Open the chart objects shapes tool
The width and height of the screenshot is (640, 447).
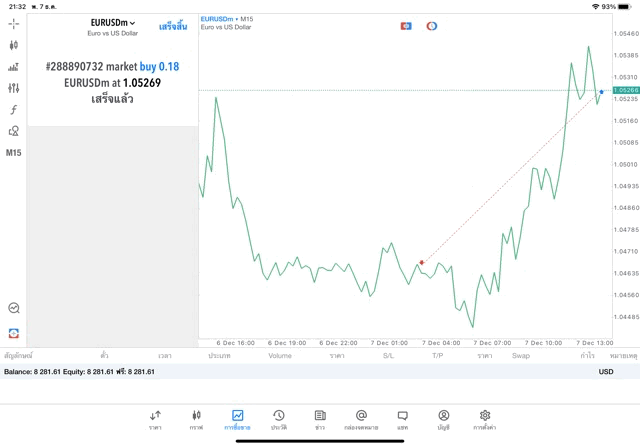[13, 131]
